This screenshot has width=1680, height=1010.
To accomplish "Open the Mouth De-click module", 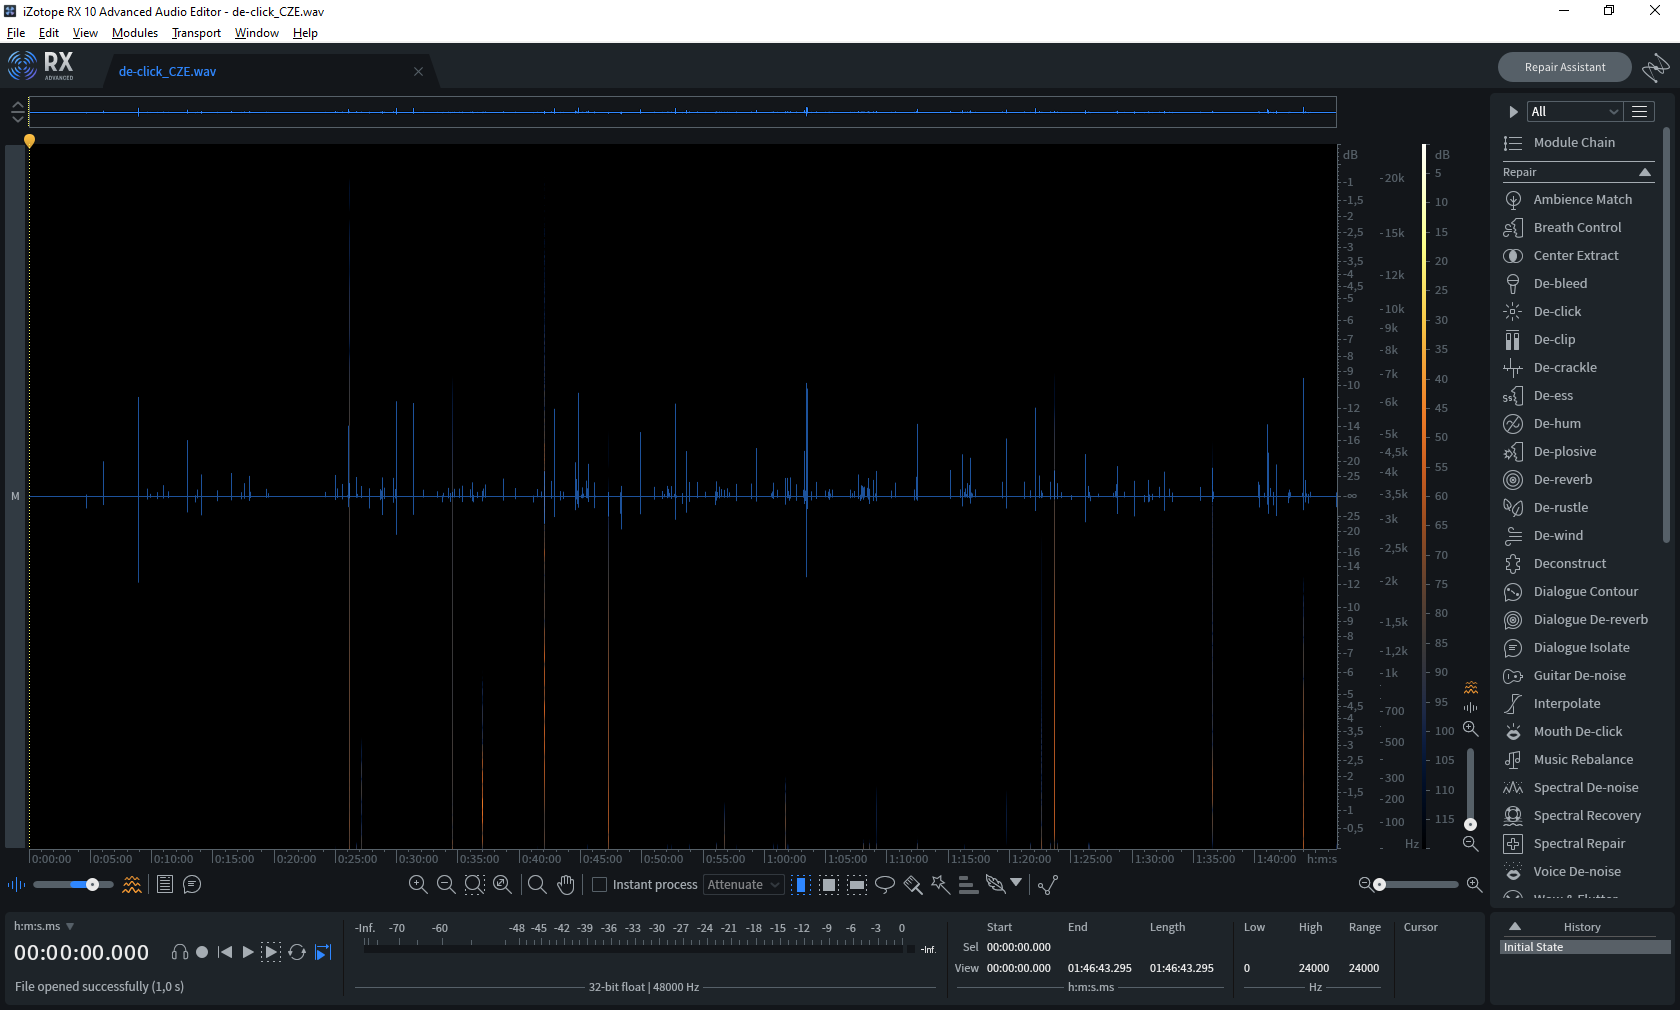I will (x=1578, y=732).
